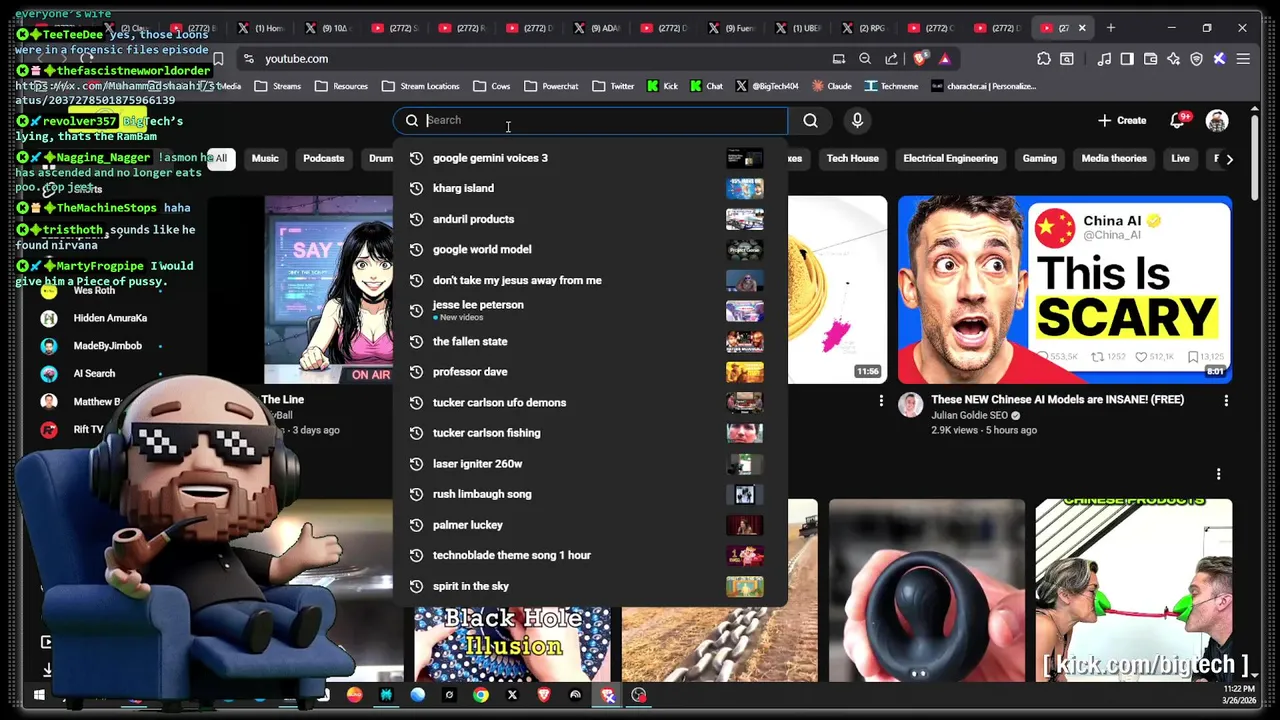Open Google Chrome from the taskbar
The width and height of the screenshot is (1280, 720).
(481, 695)
